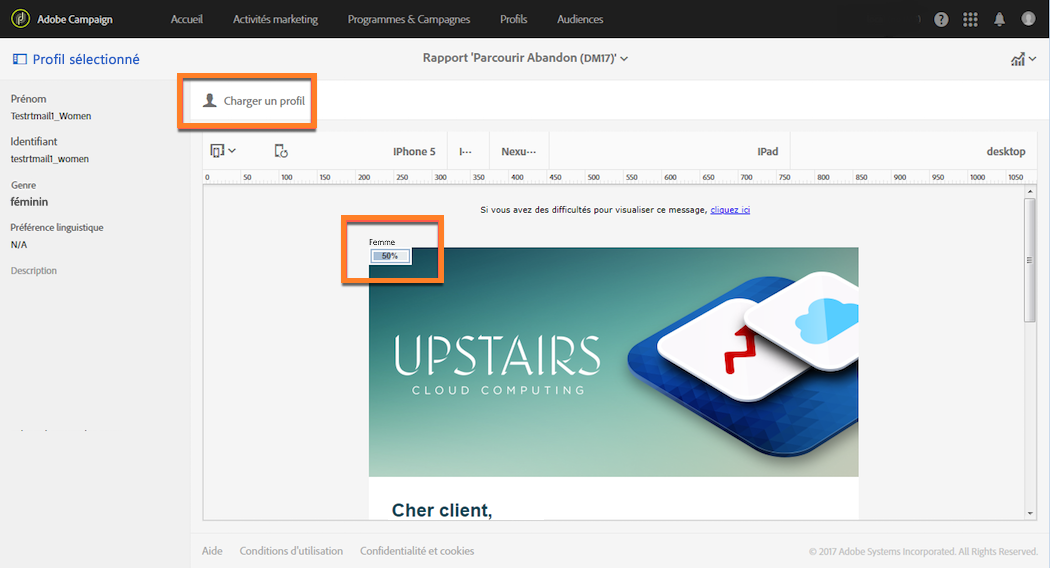Click the Préférence linguistique label

point(57,228)
